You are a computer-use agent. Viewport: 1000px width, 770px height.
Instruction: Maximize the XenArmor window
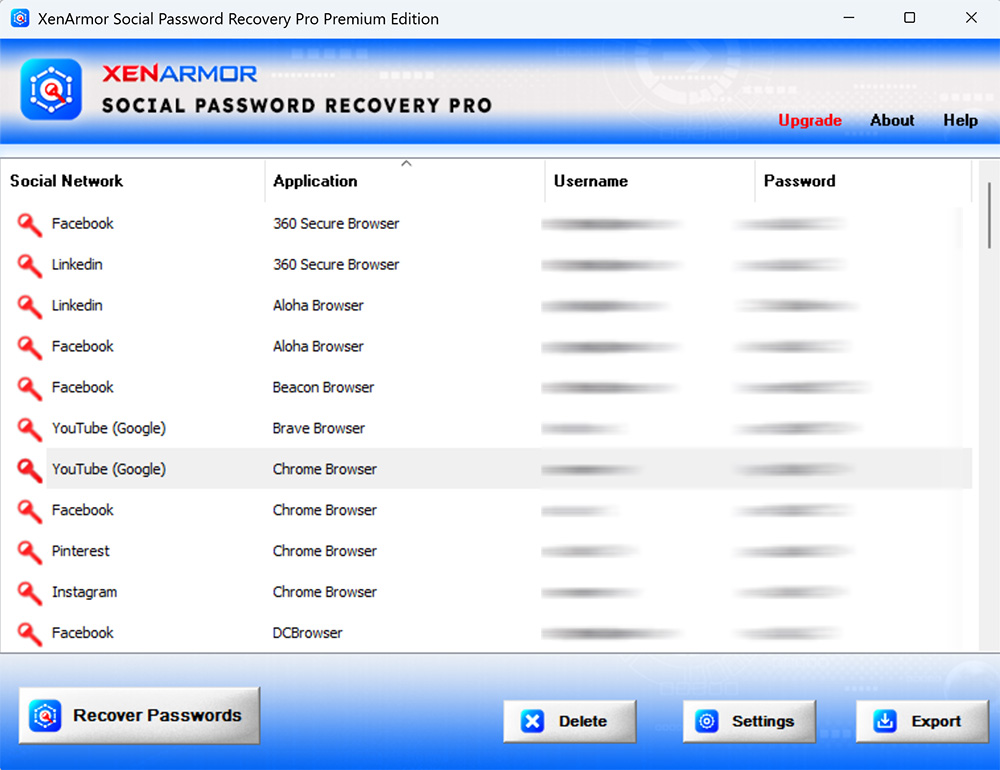pyautogui.click(x=910, y=18)
